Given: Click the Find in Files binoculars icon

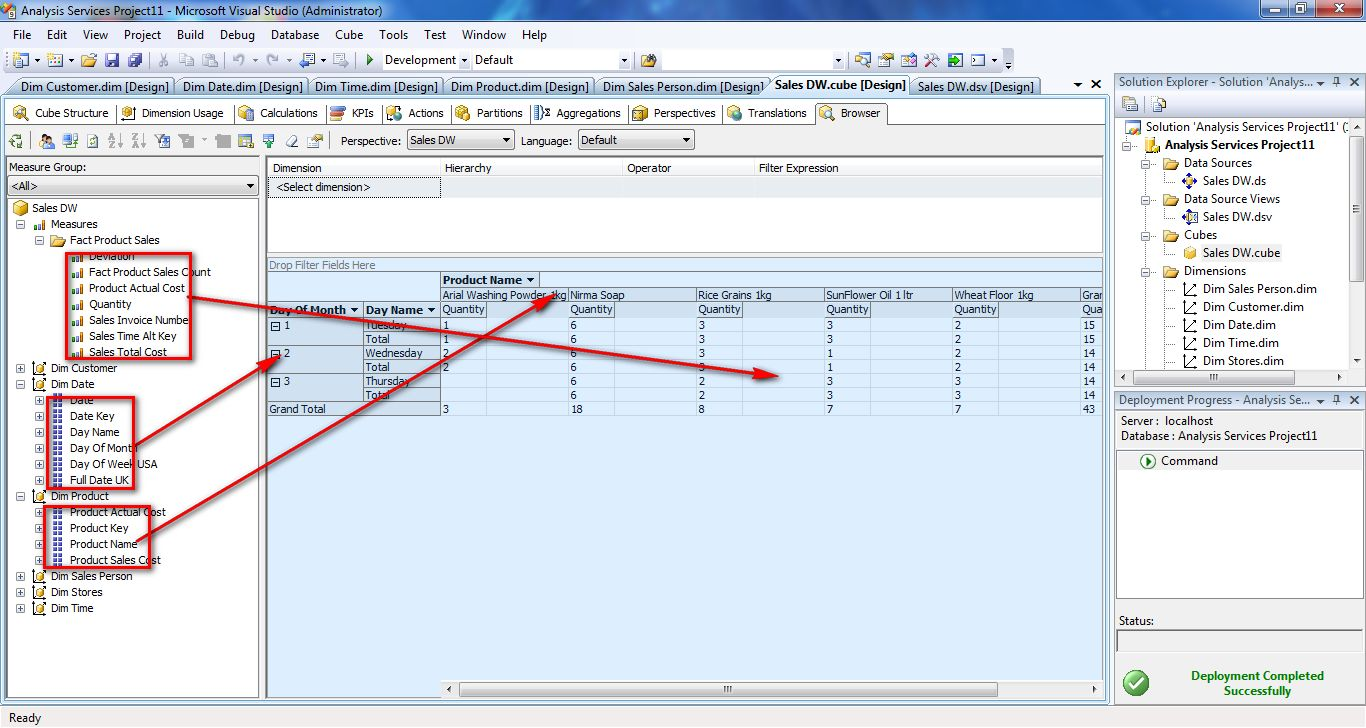Looking at the screenshot, I should click(649, 60).
